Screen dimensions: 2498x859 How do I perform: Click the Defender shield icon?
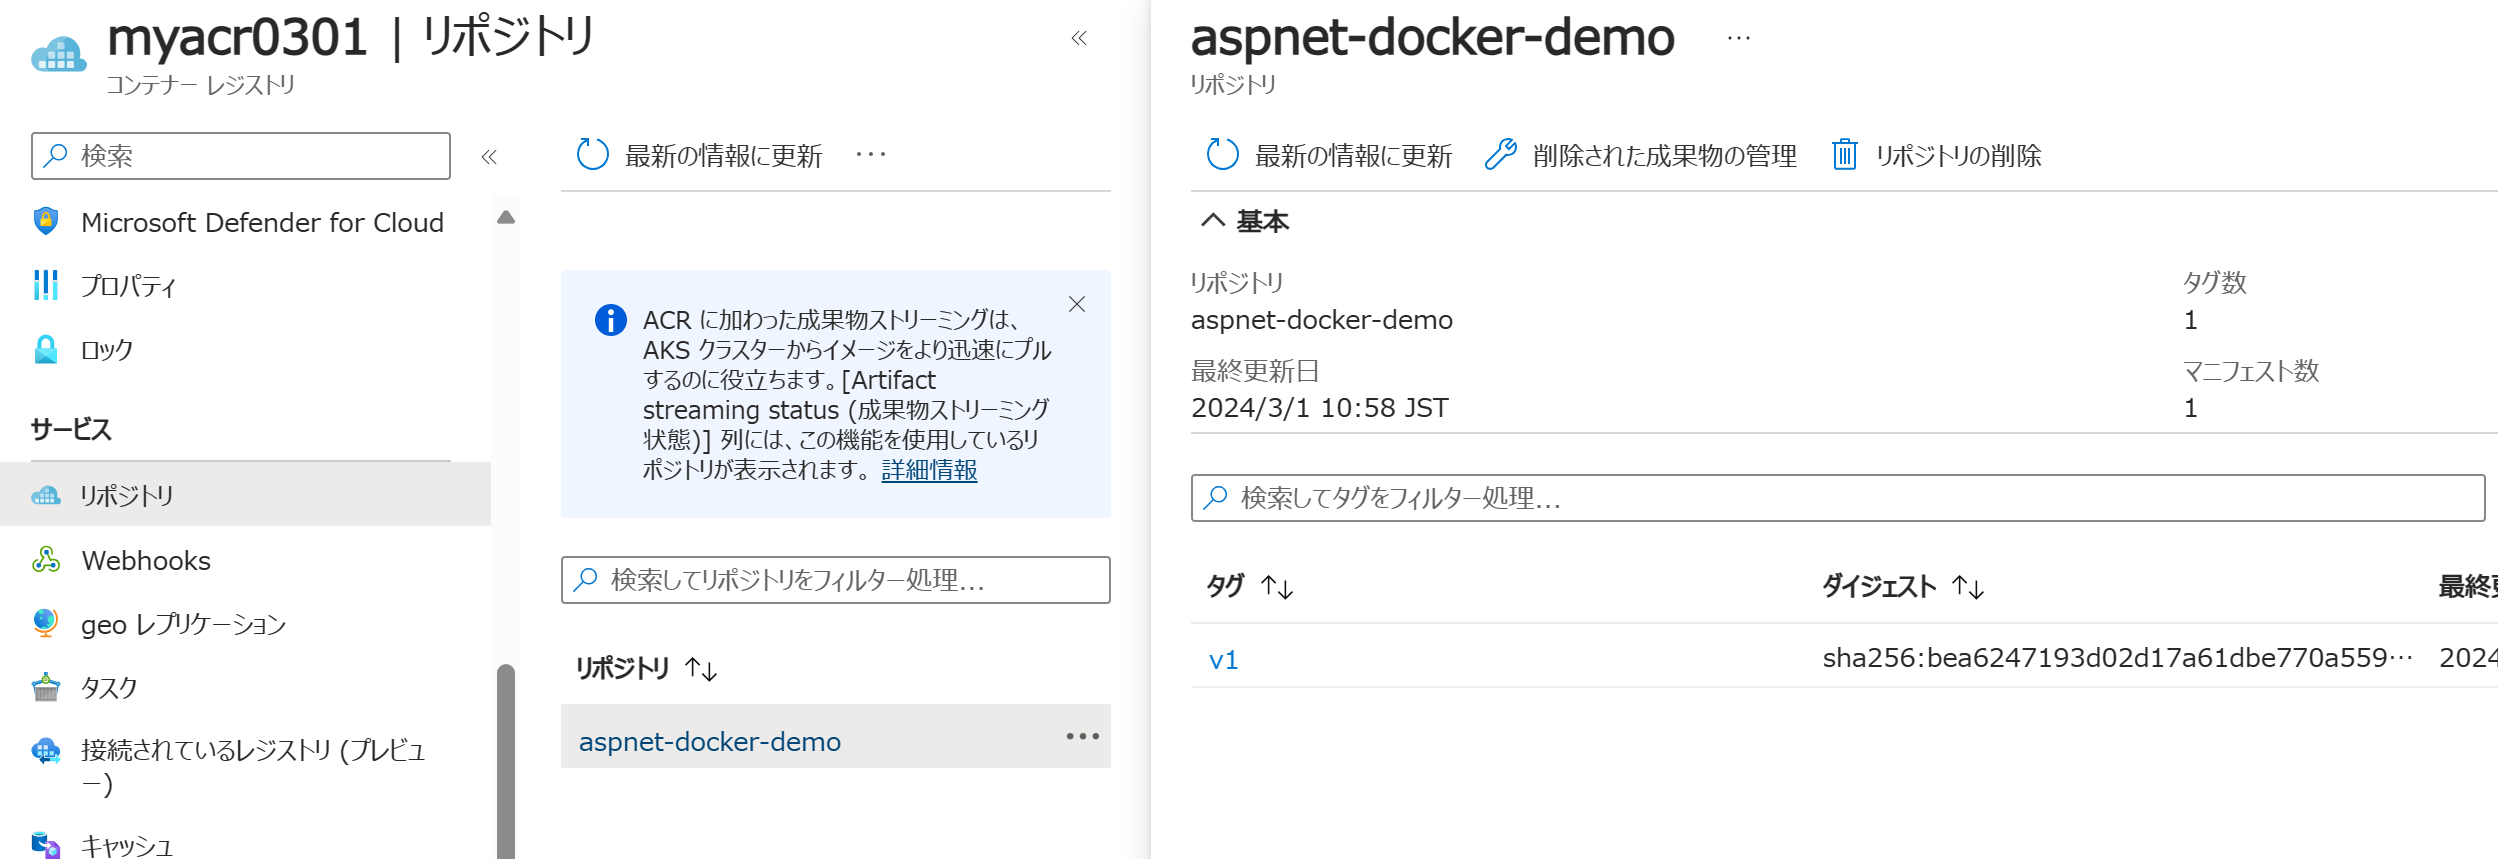pyautogui.click(x=46, y=221)
